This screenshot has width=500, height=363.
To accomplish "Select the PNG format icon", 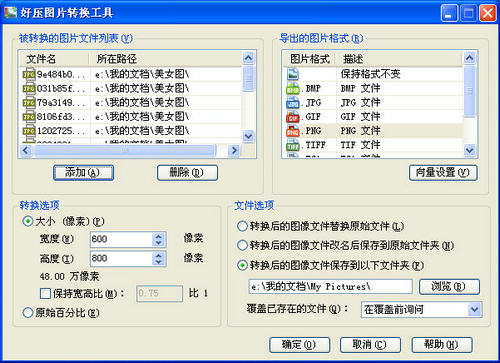I will [x=293, y=131].
